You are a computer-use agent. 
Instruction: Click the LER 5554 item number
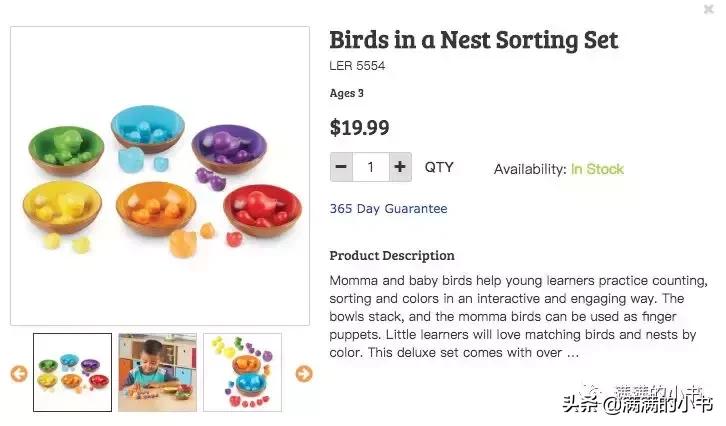pos(357,66)
